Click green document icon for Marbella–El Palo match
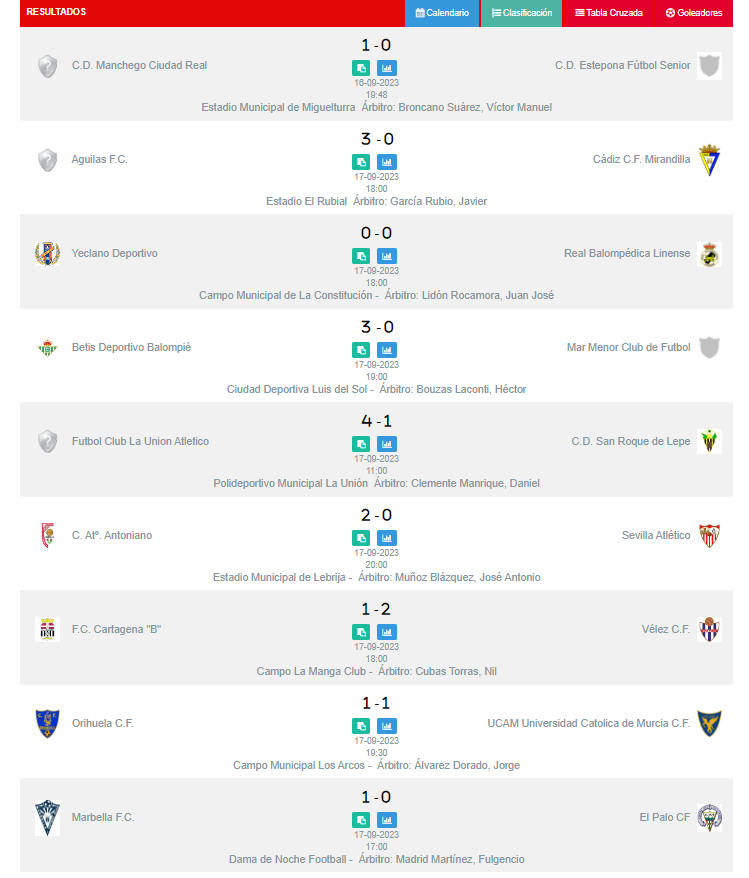 pyautogui.click(x=361, y=820)
